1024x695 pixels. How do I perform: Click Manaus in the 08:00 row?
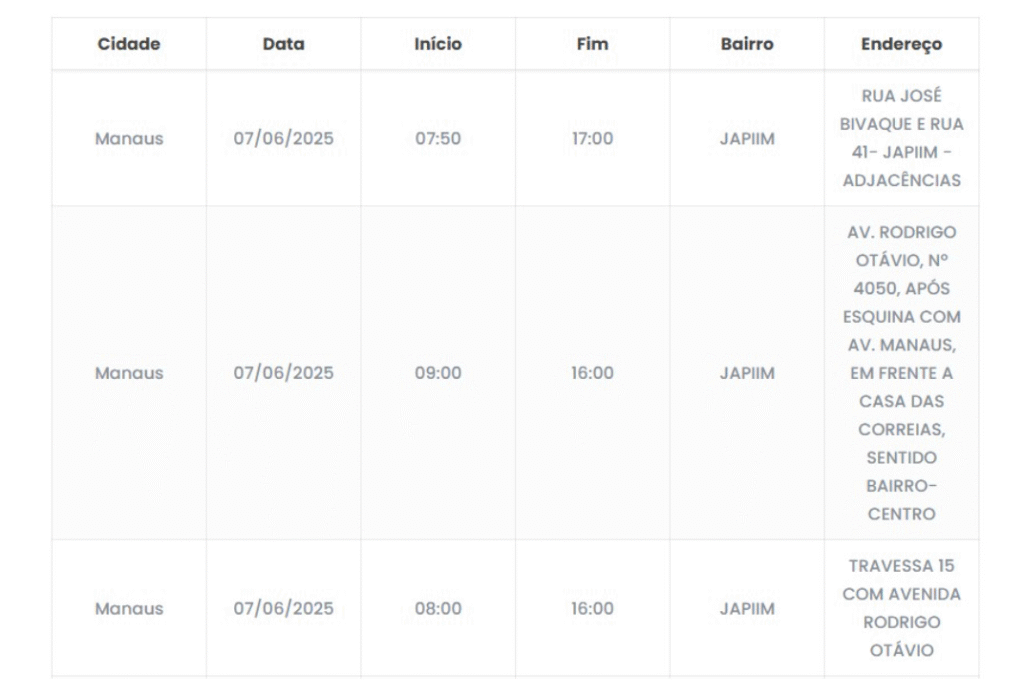pyautogui.click(x=129, y=609)
